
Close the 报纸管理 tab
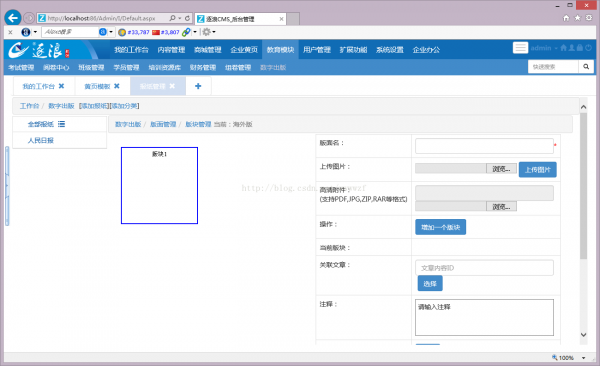point(172,86)
